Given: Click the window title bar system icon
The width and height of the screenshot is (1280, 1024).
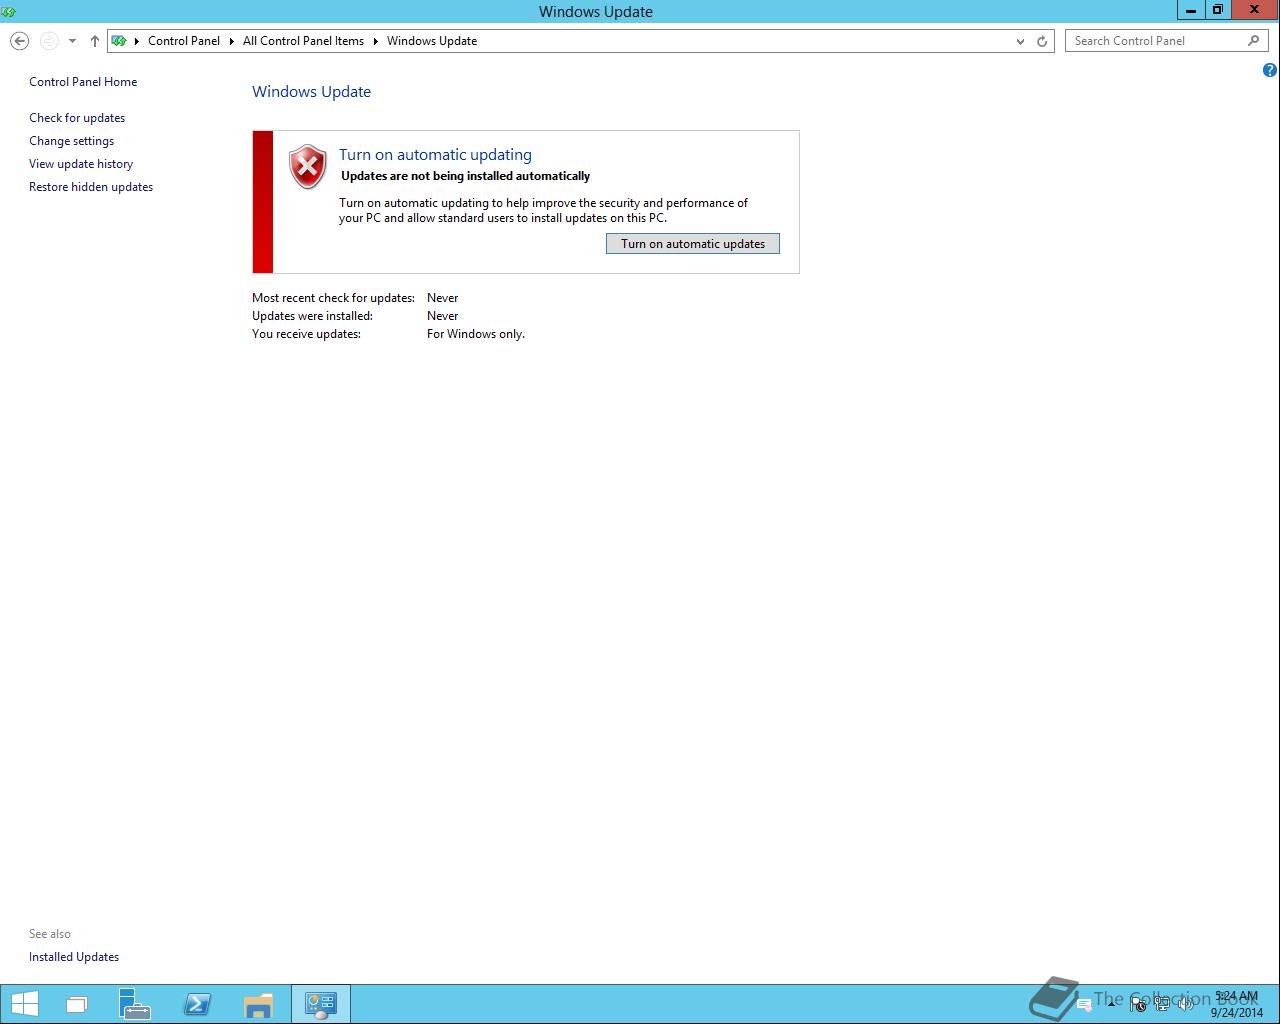Looking at the screenshot, I should click(9, 11).
